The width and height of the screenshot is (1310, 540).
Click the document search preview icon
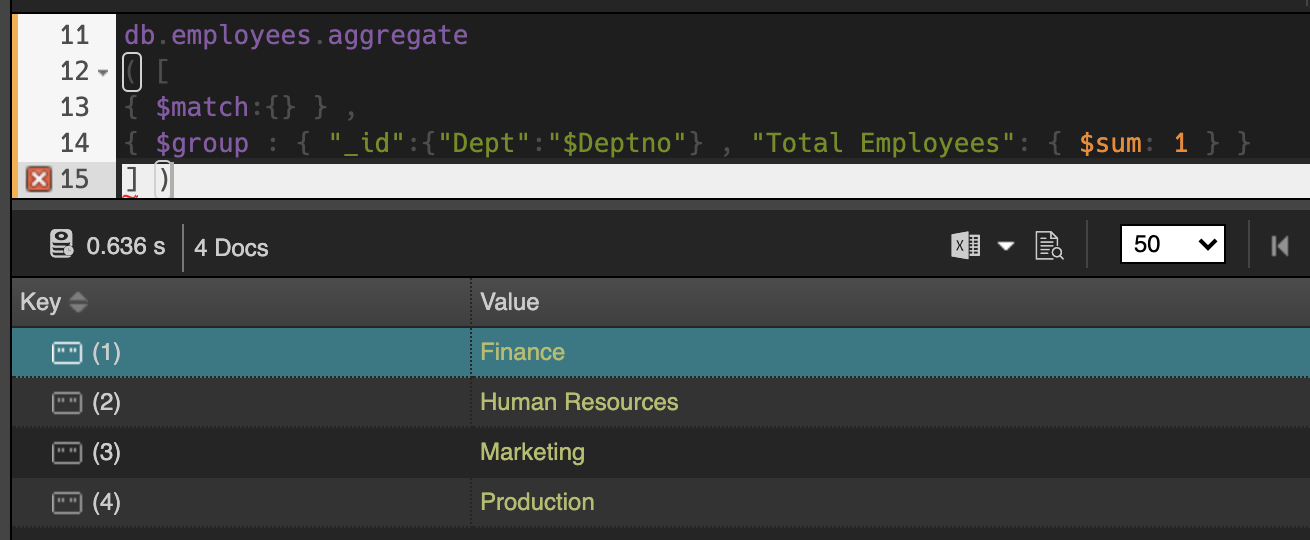coord(1049,245)
